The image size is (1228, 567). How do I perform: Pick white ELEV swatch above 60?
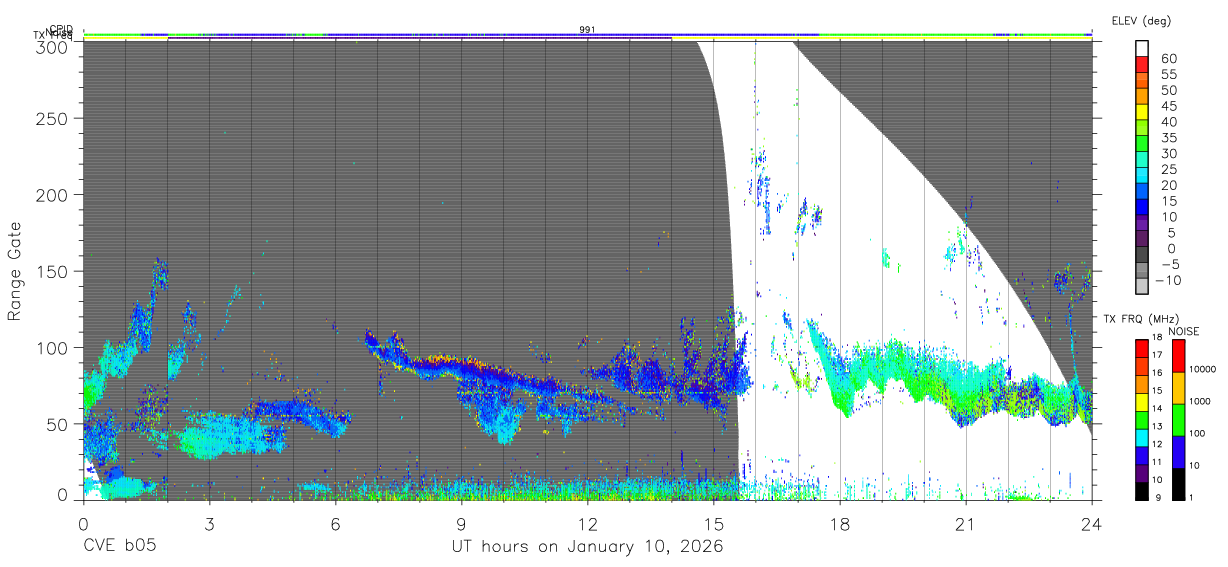click(1143, 49)
